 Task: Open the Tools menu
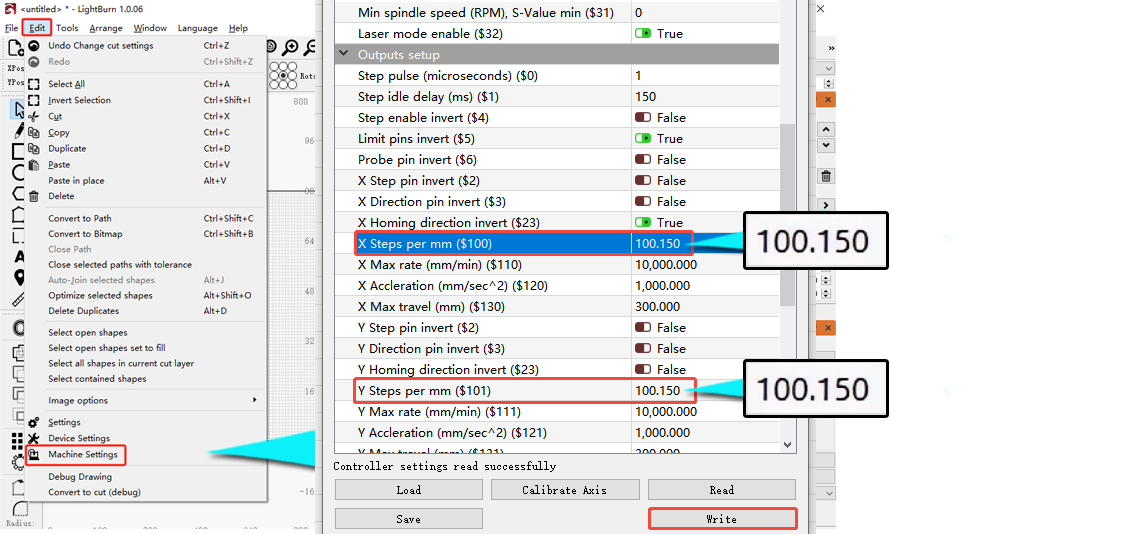point(67,28)
